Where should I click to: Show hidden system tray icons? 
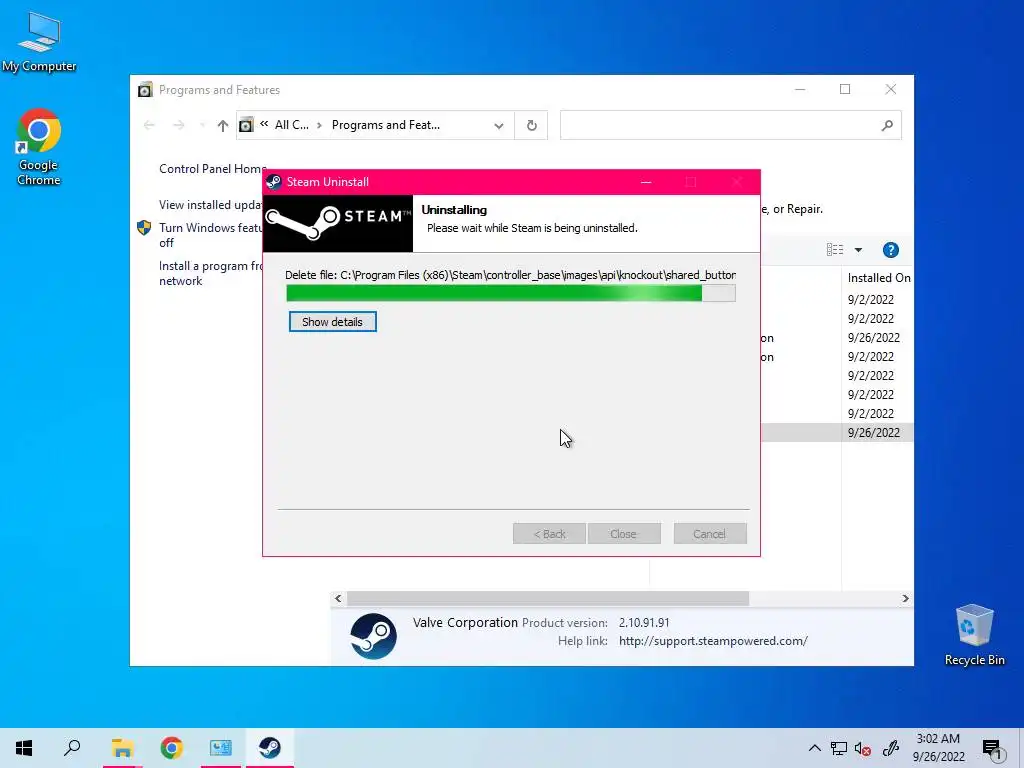(814, 748)
